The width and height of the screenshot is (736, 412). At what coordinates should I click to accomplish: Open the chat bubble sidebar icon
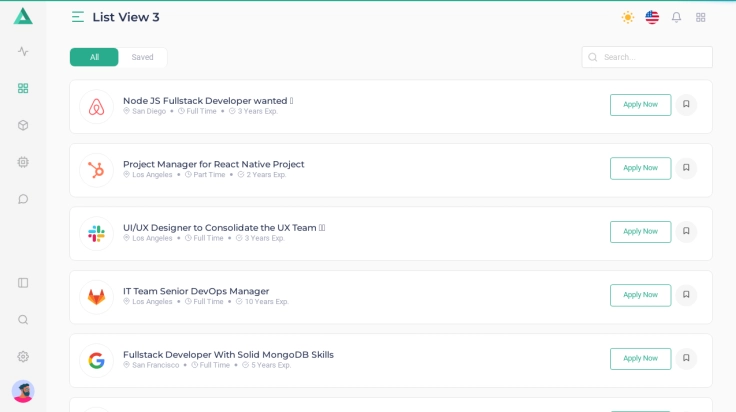(x=23, y=199)
